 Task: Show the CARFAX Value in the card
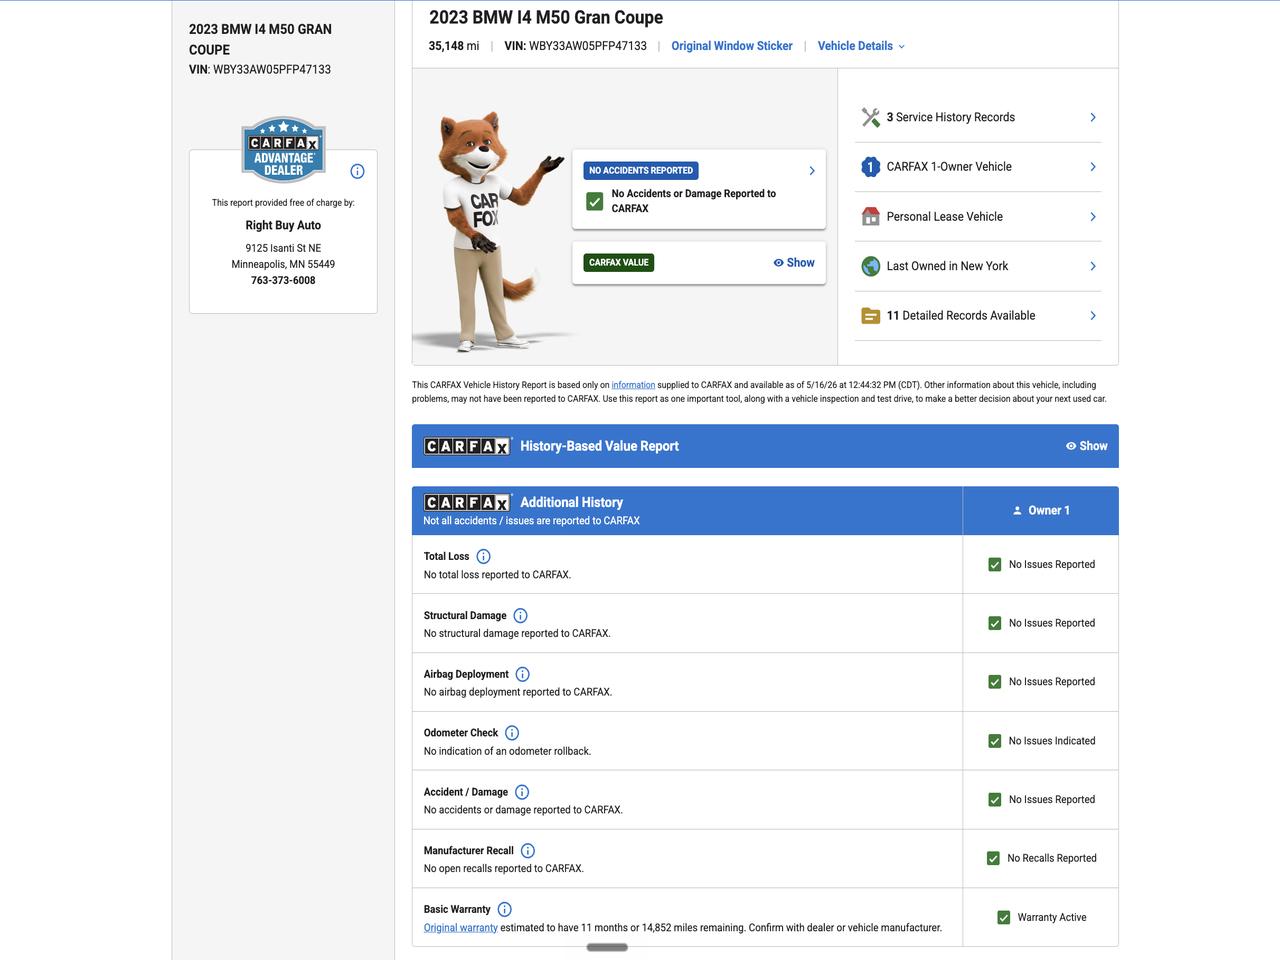(794, 263)
